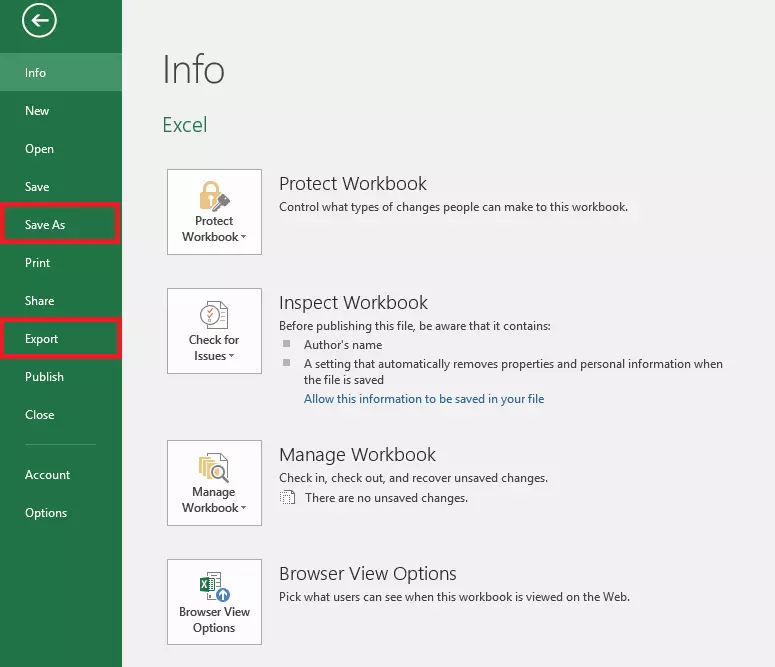
Task: Click the Browser View Options button label
Action: tap(215, 620)
